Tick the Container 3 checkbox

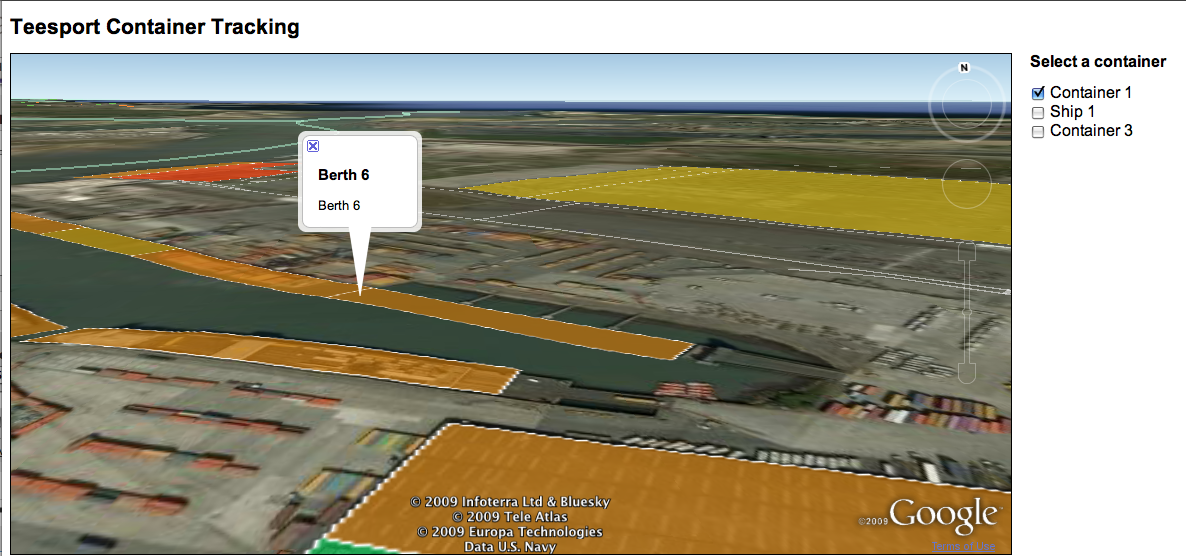(1038, 131)
